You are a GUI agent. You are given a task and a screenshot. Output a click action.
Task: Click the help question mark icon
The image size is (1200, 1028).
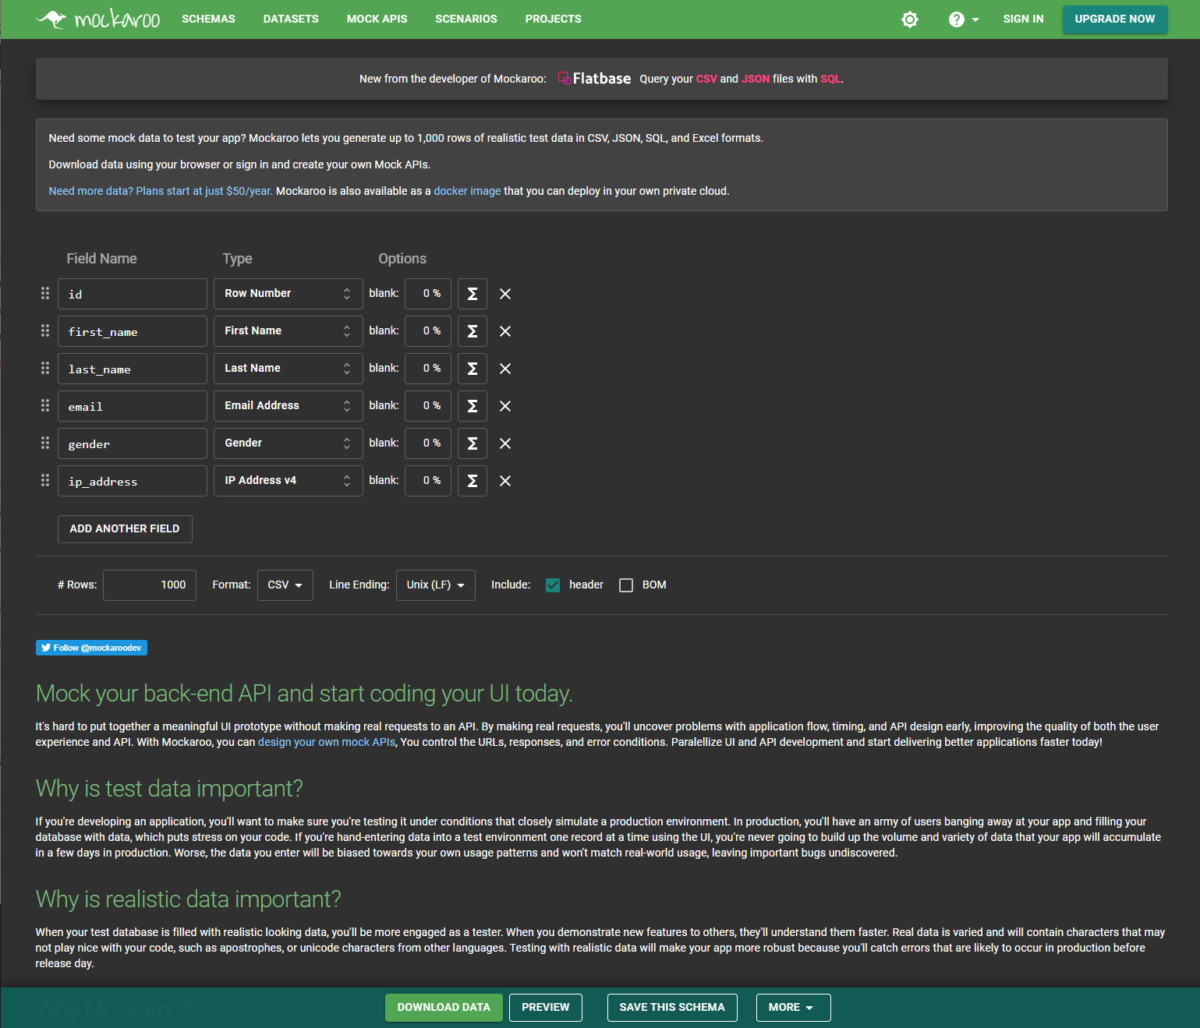pos(956,19)
